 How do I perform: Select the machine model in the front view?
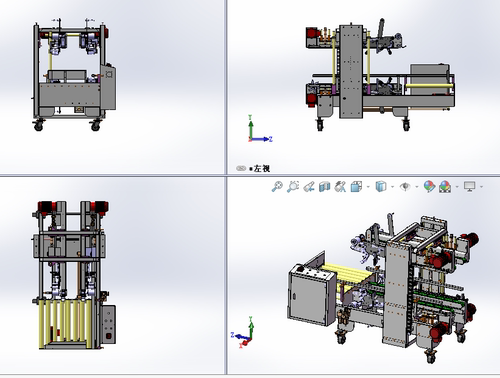(x=74, y=75)
